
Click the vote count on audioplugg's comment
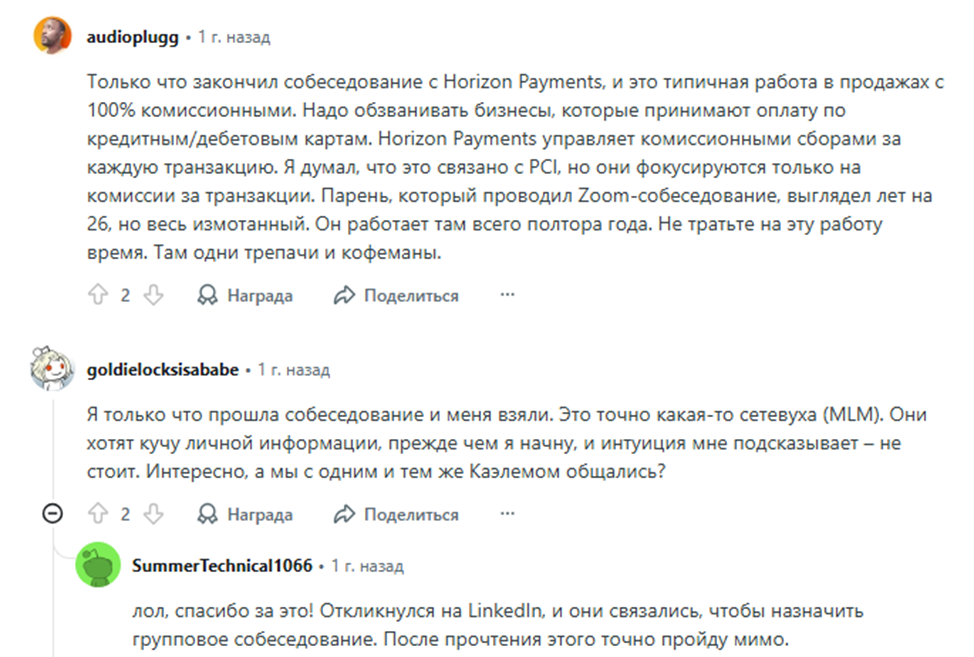[126, 295]
